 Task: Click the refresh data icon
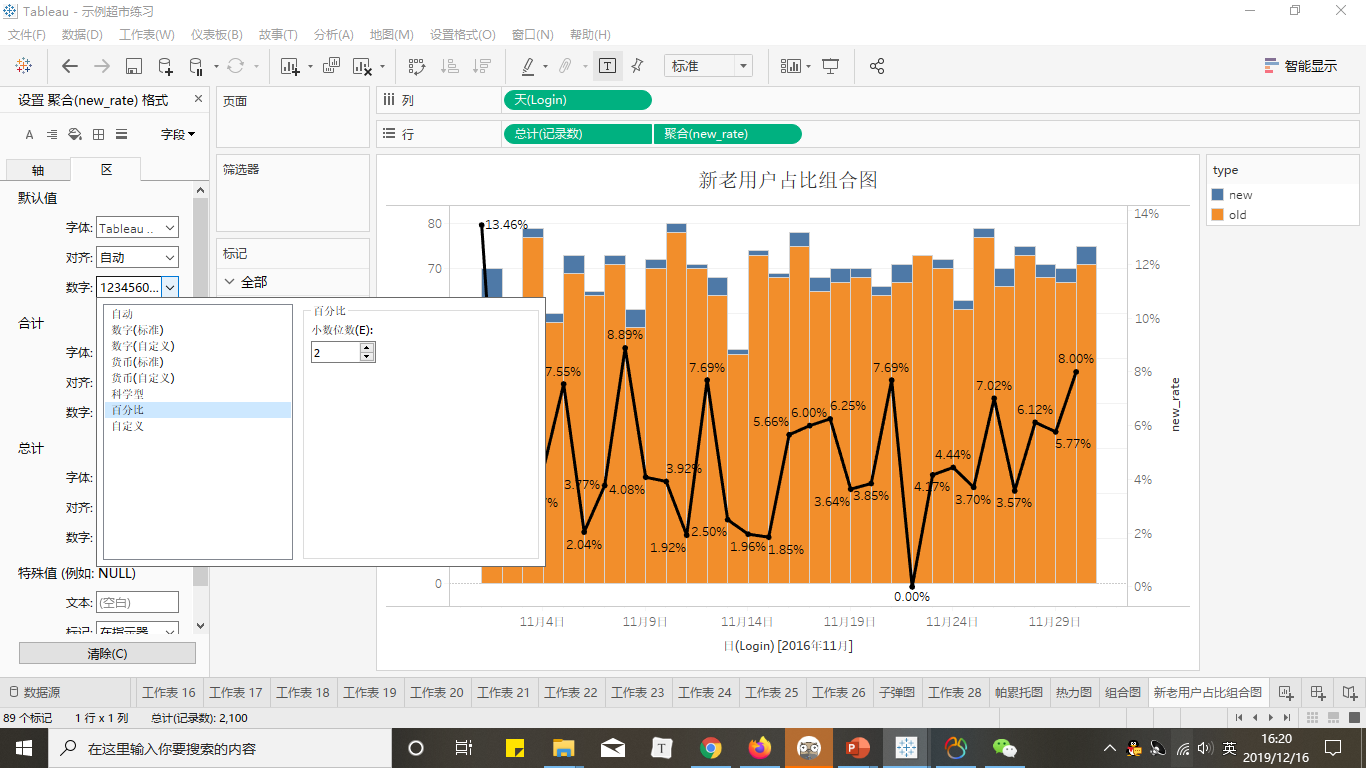coord(235,66)
